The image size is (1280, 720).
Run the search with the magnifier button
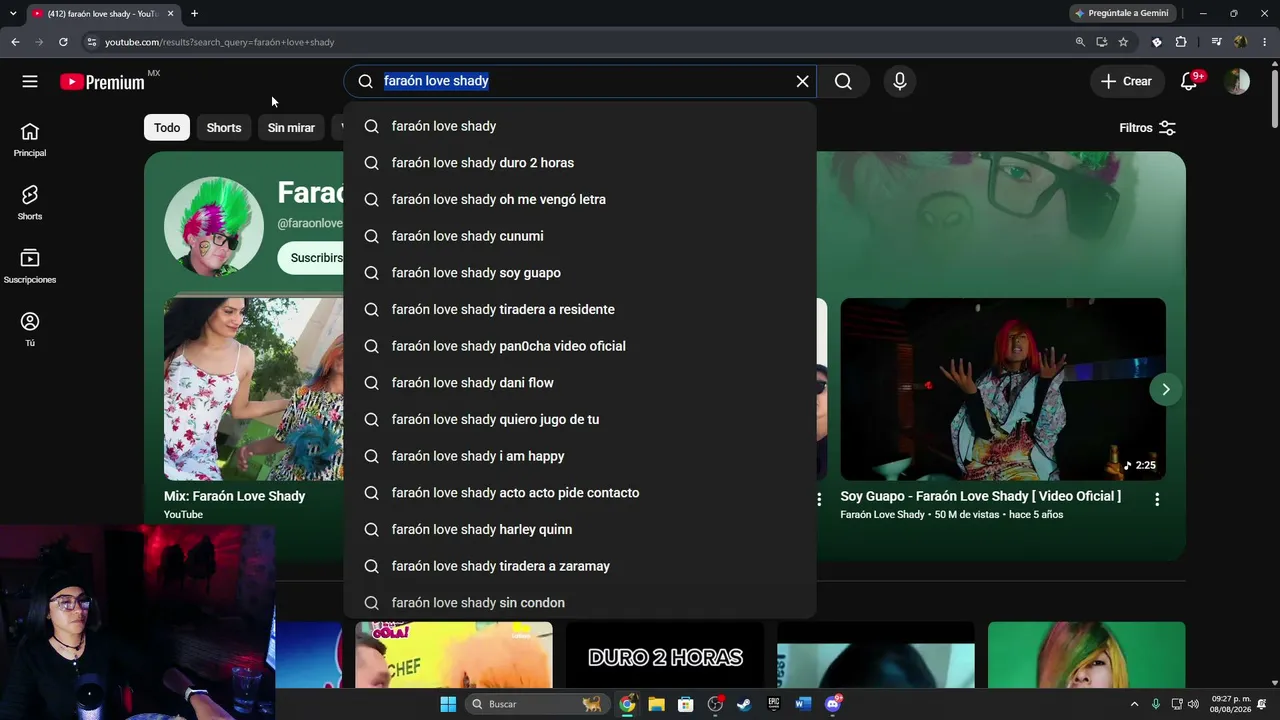pyautogui.click(x=843, y=81)
